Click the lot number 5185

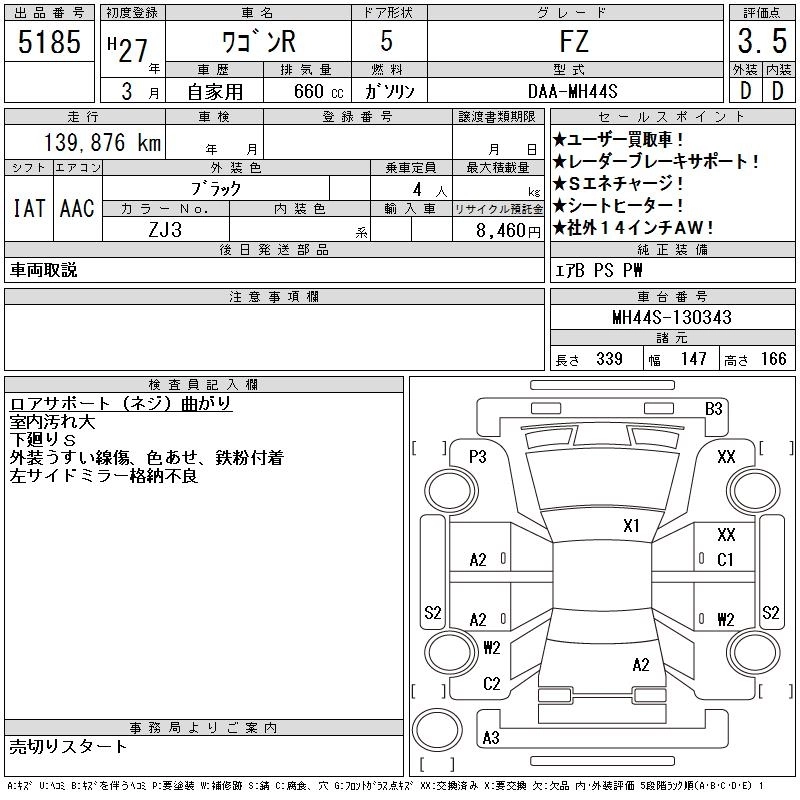(x=49, y=42)
